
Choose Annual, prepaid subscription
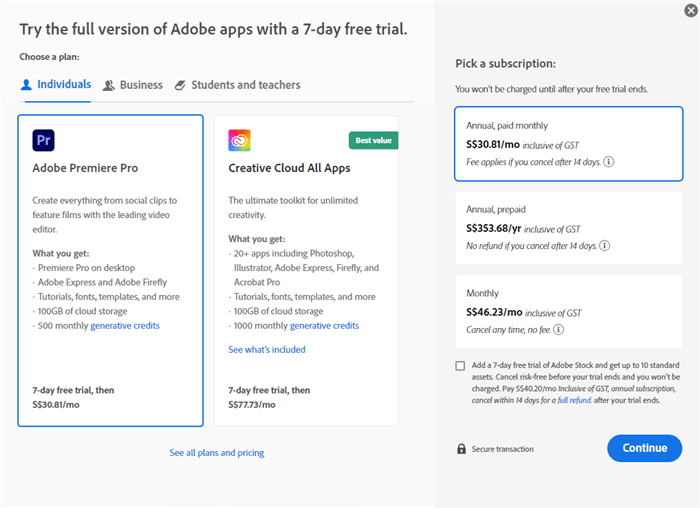tap(568, 228)
